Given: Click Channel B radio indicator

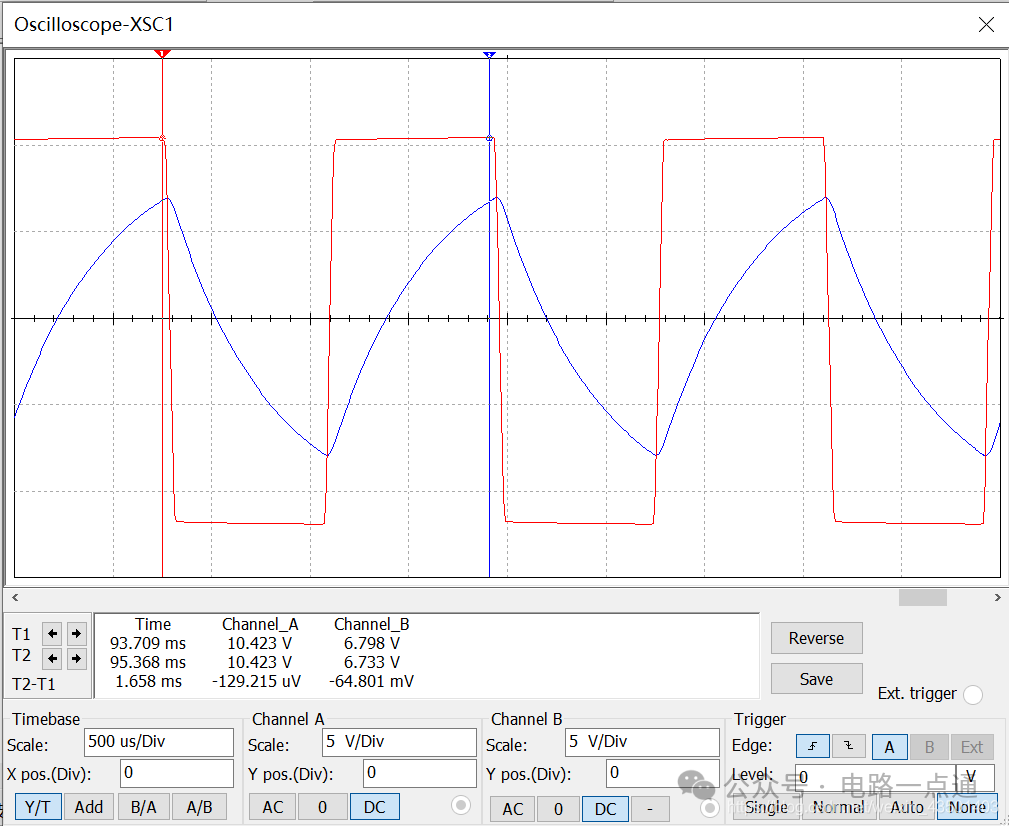Looking at the screenshot, I should point(709,807).
